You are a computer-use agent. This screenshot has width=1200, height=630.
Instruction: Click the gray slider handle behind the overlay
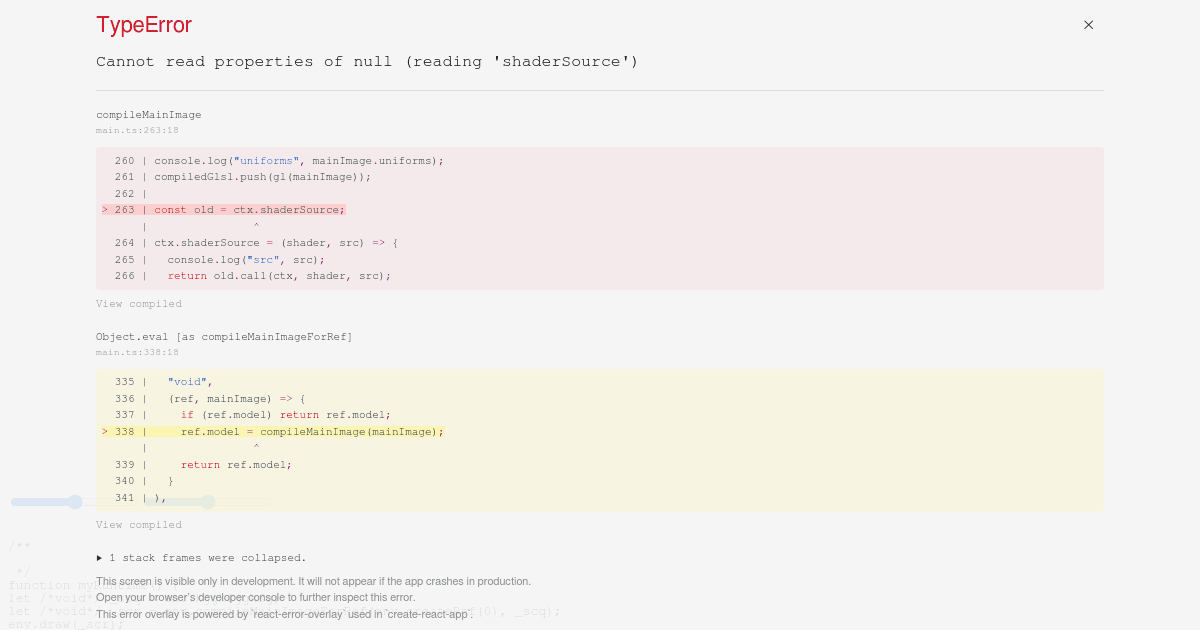(x=208, y=502)
